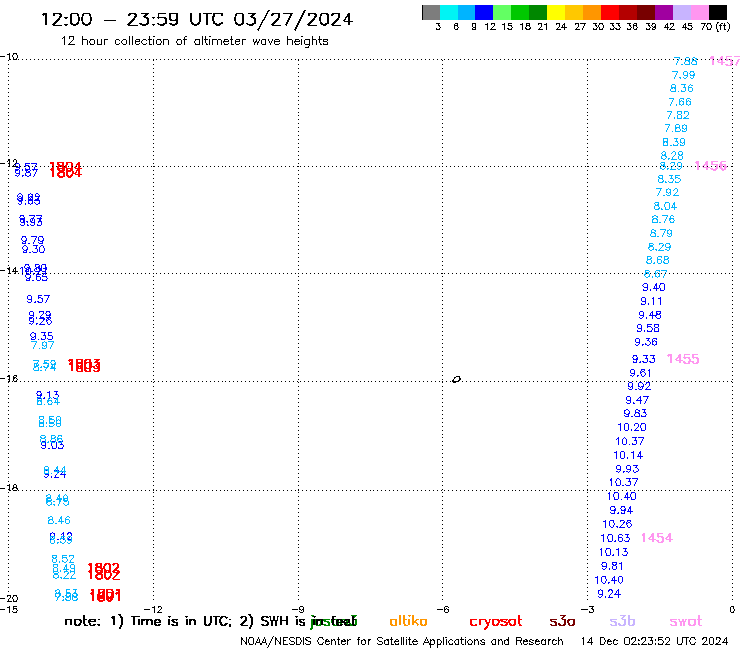The width and height of the screenshot is (740, 650).
Task: Click the '9.81' wave height value
Action: [612, 566]
